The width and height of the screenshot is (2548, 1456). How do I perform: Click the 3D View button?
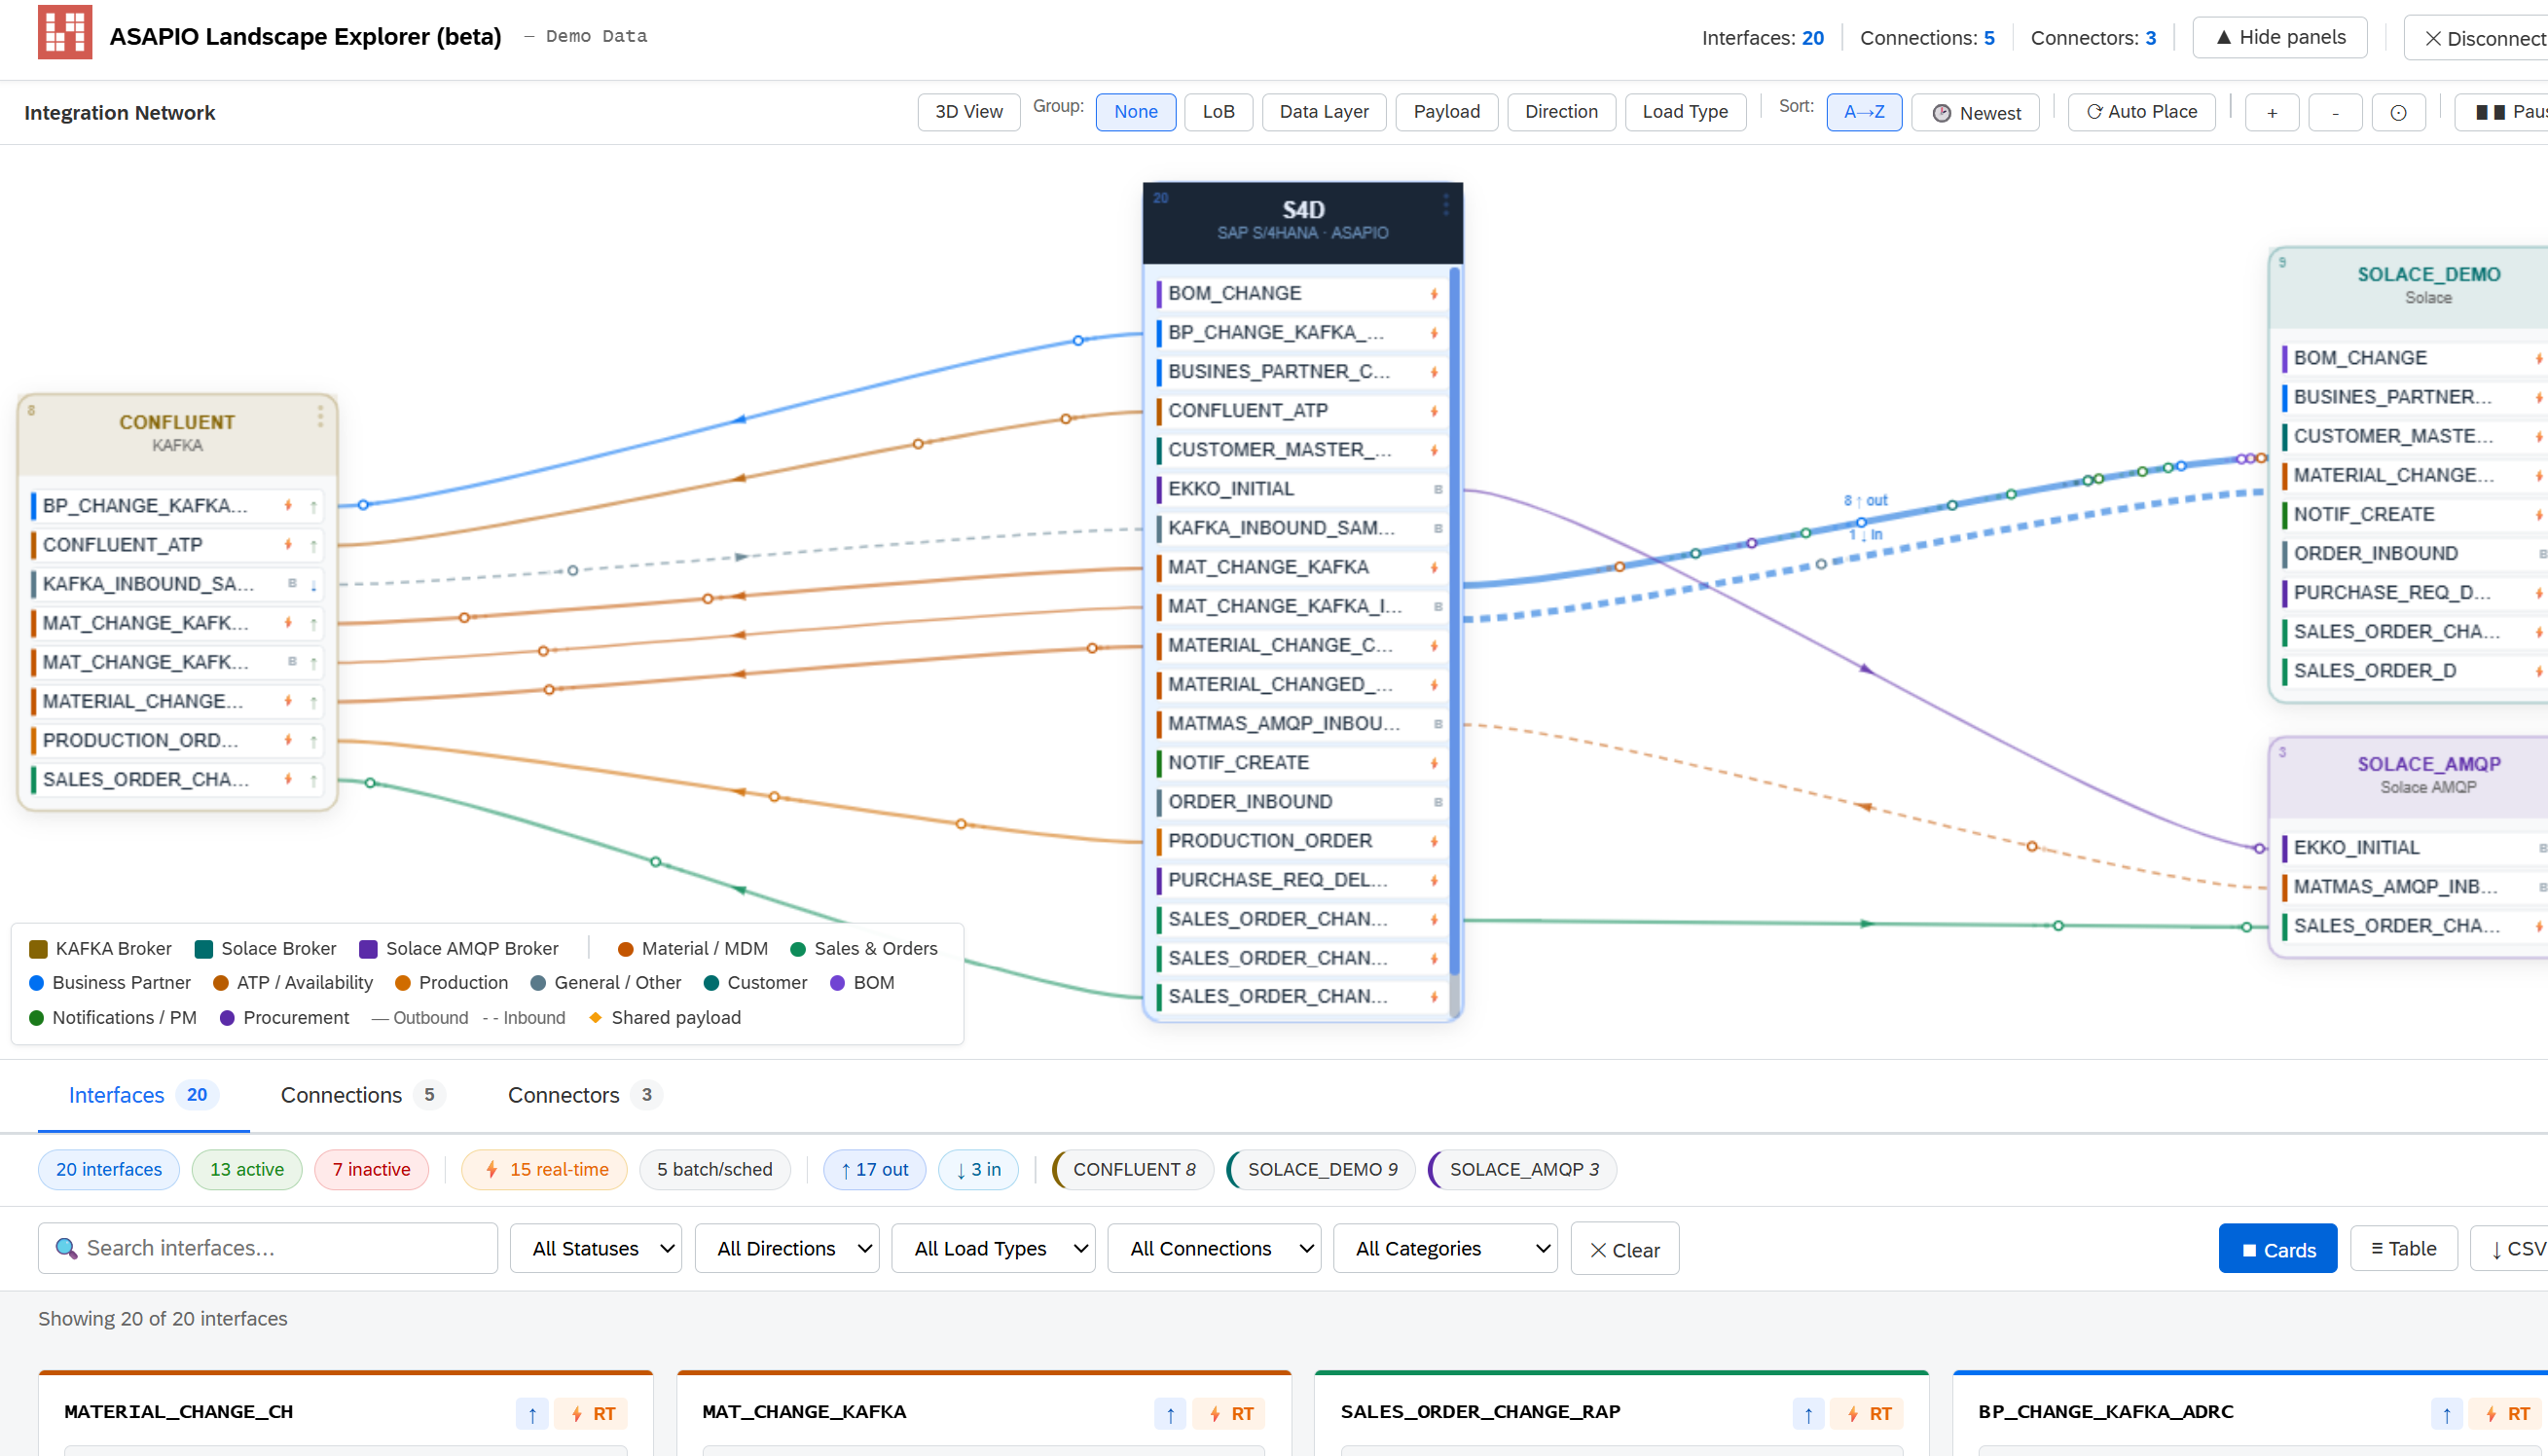pyautogui.click(x=968, y=112)
